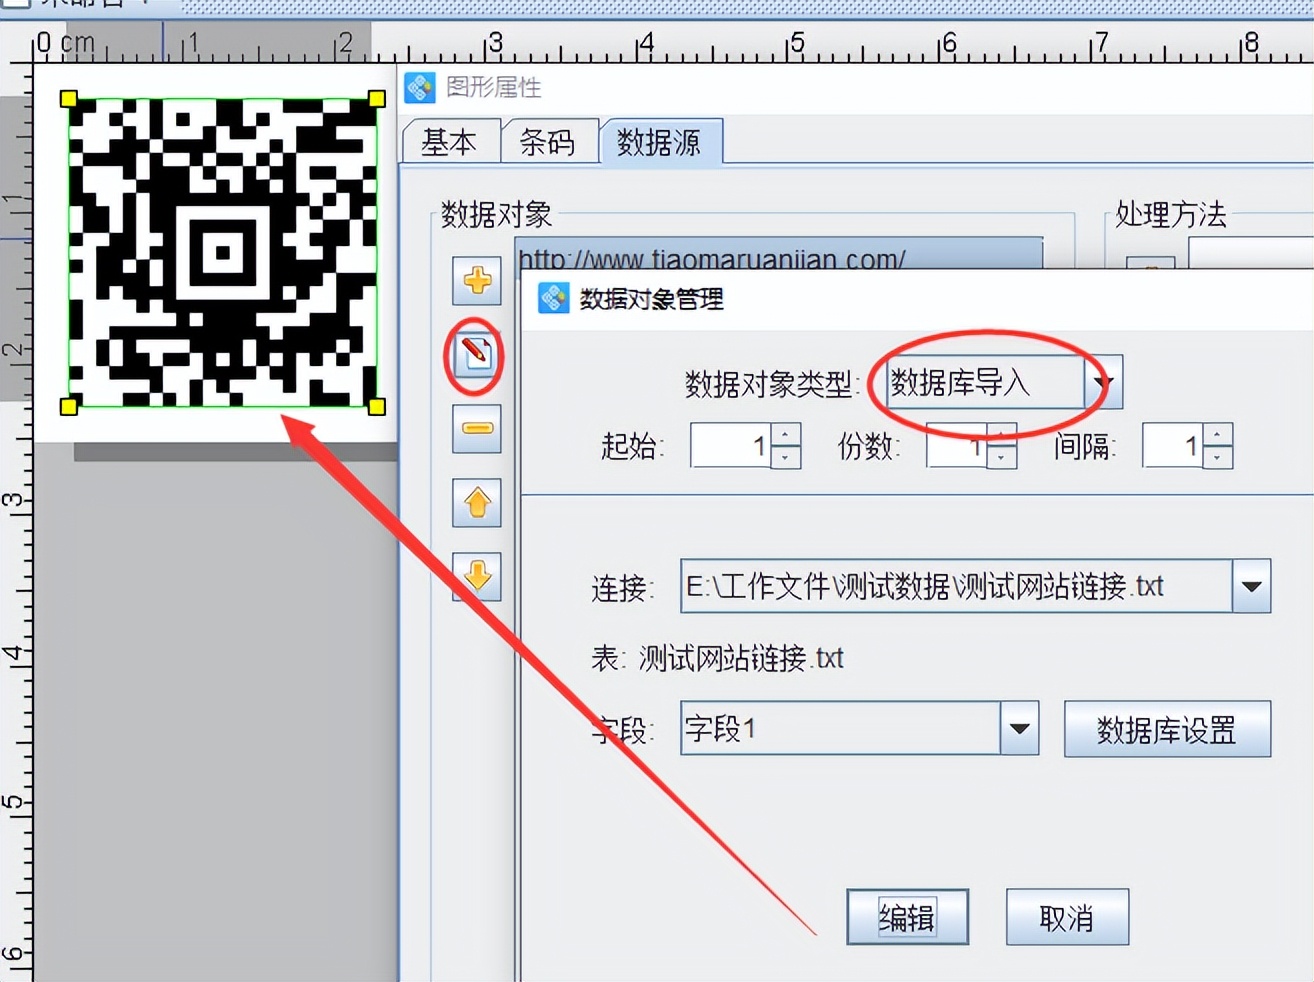Click the move-down arrow icon
The width and height of the screenshot is (1314, 982).
click(x=477, y=578)
